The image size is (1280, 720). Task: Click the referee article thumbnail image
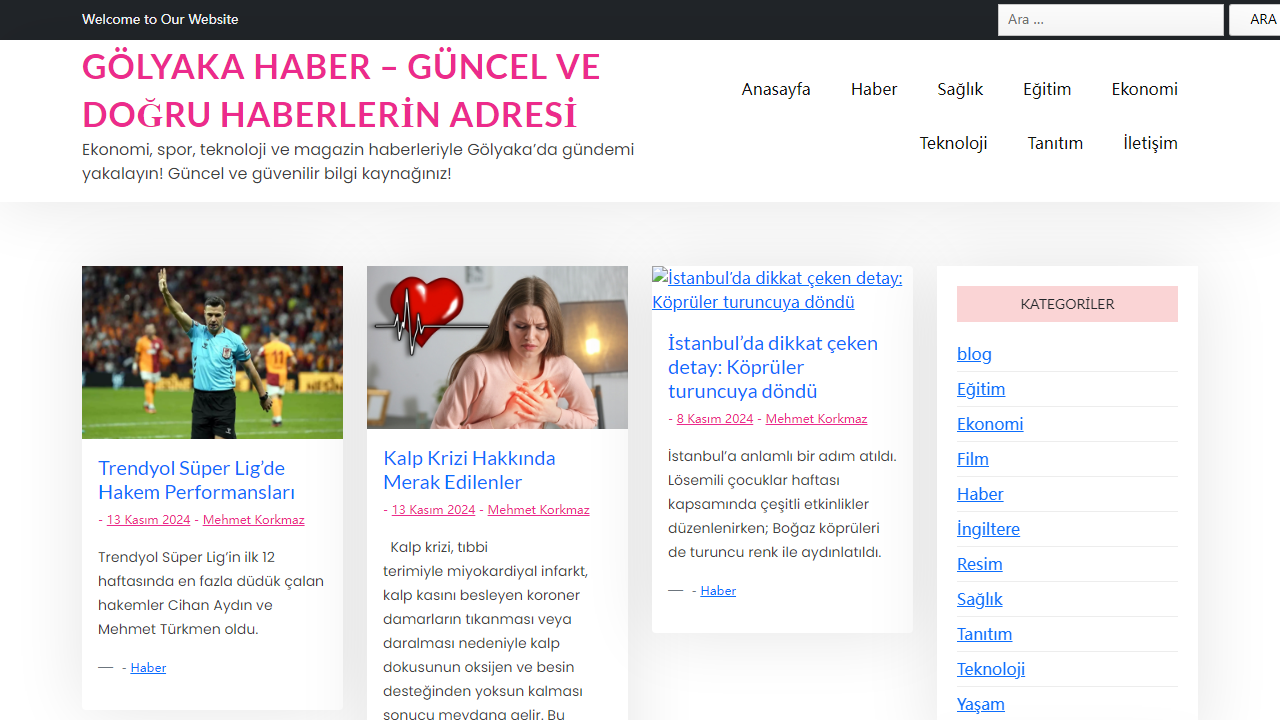[x=212, y=352]
